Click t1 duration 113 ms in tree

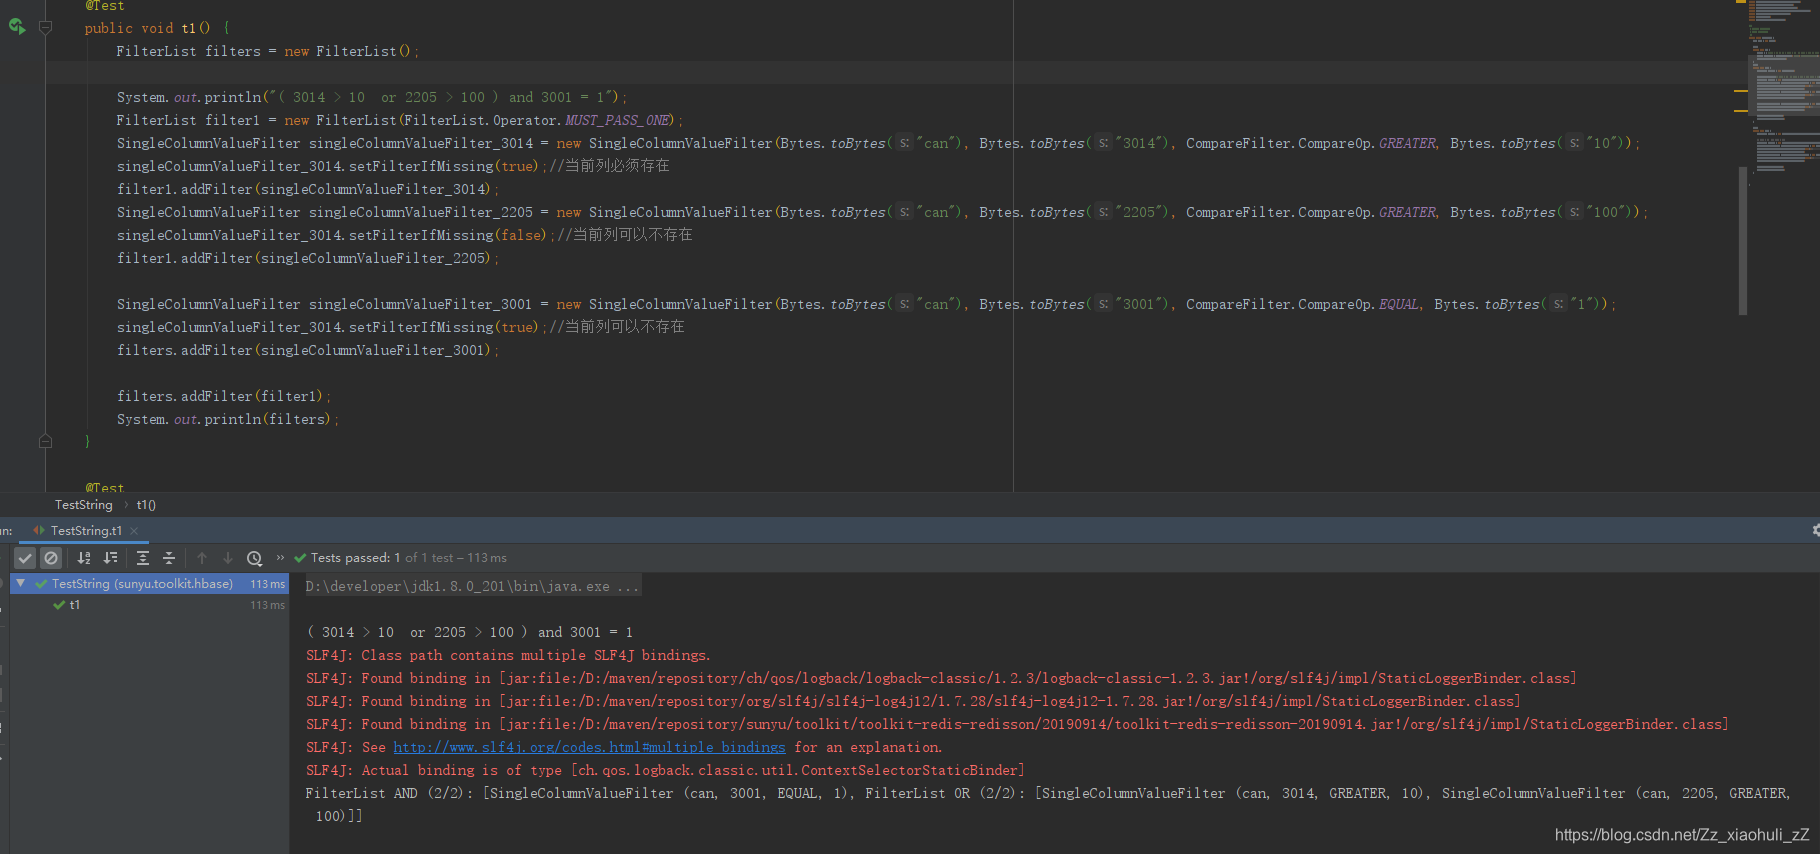point(267,605)
